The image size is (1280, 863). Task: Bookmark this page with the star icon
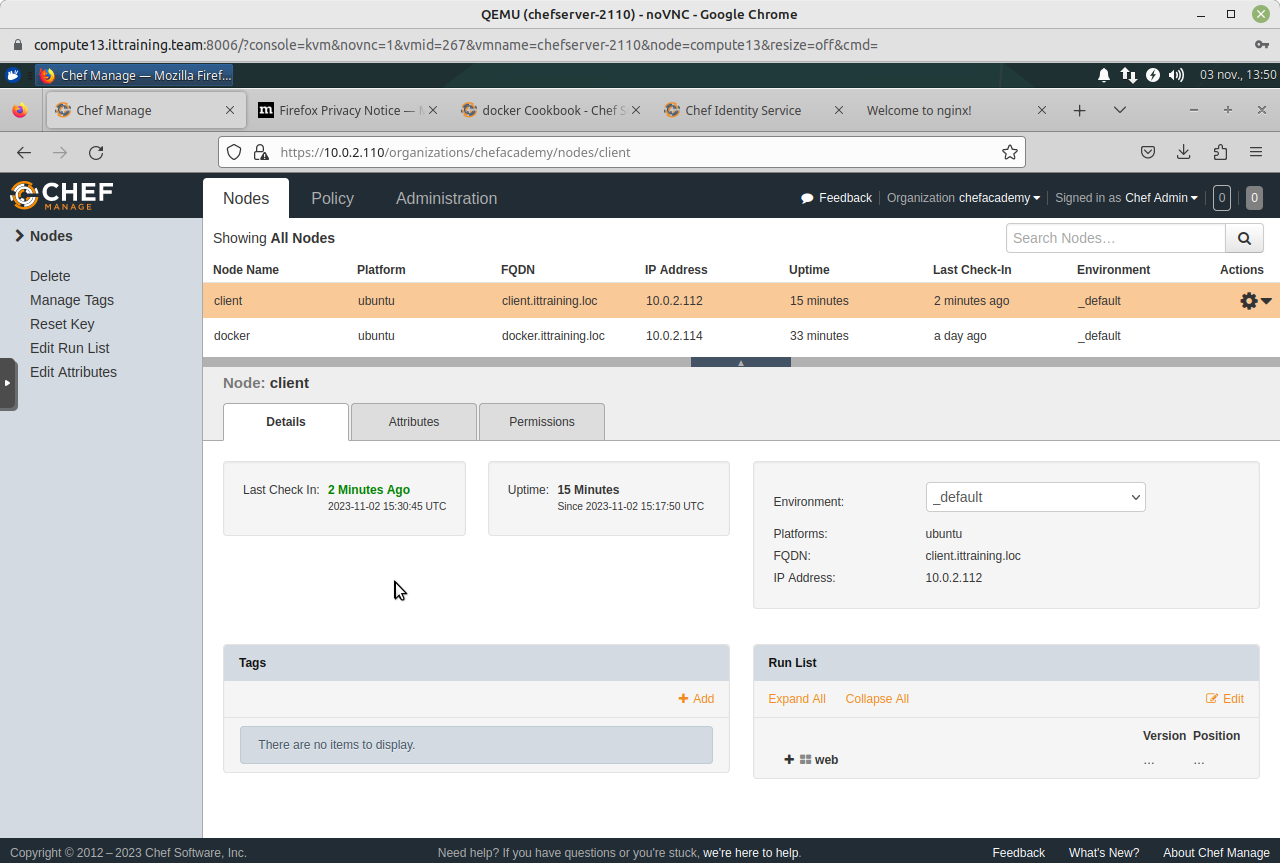1009,152
